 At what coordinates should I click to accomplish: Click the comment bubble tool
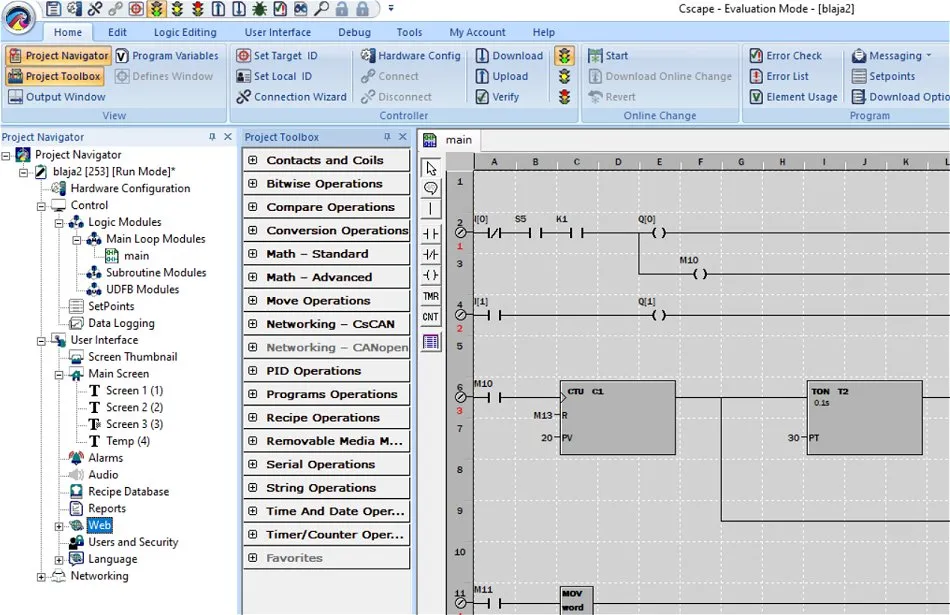(x=431, y=188)
